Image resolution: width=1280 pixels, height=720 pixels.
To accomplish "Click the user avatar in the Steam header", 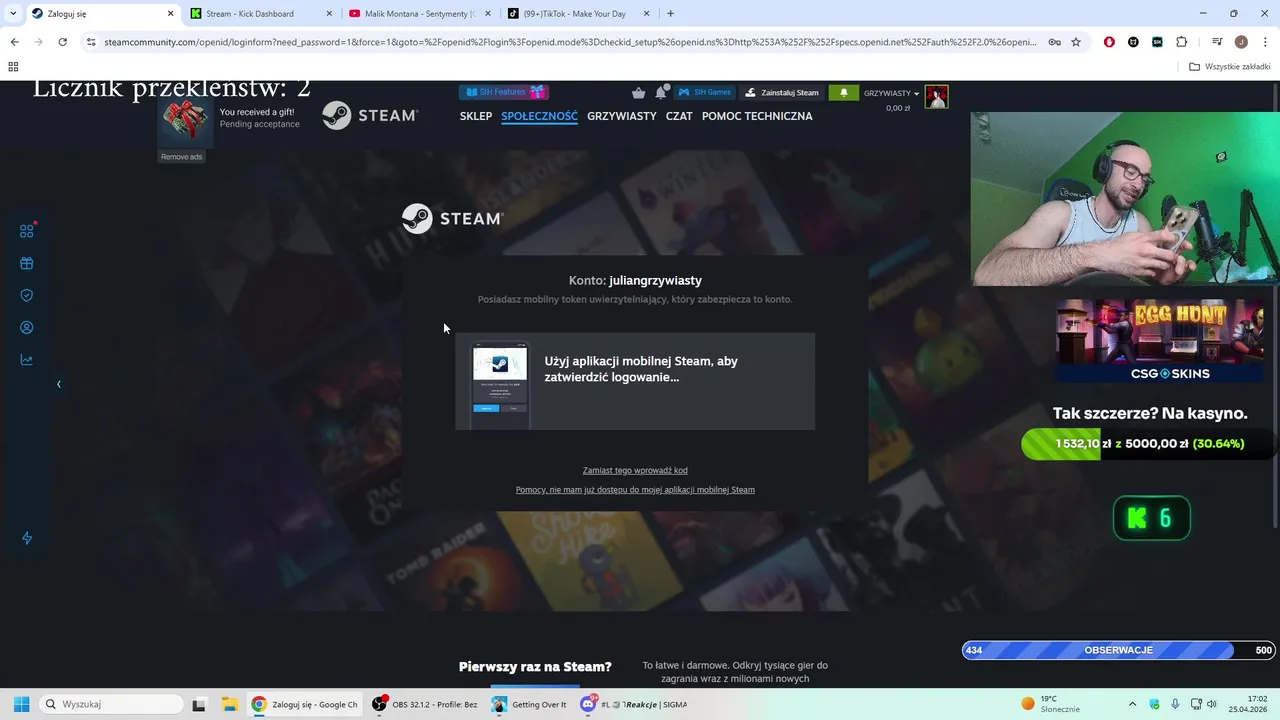I will tap(936, 96).
